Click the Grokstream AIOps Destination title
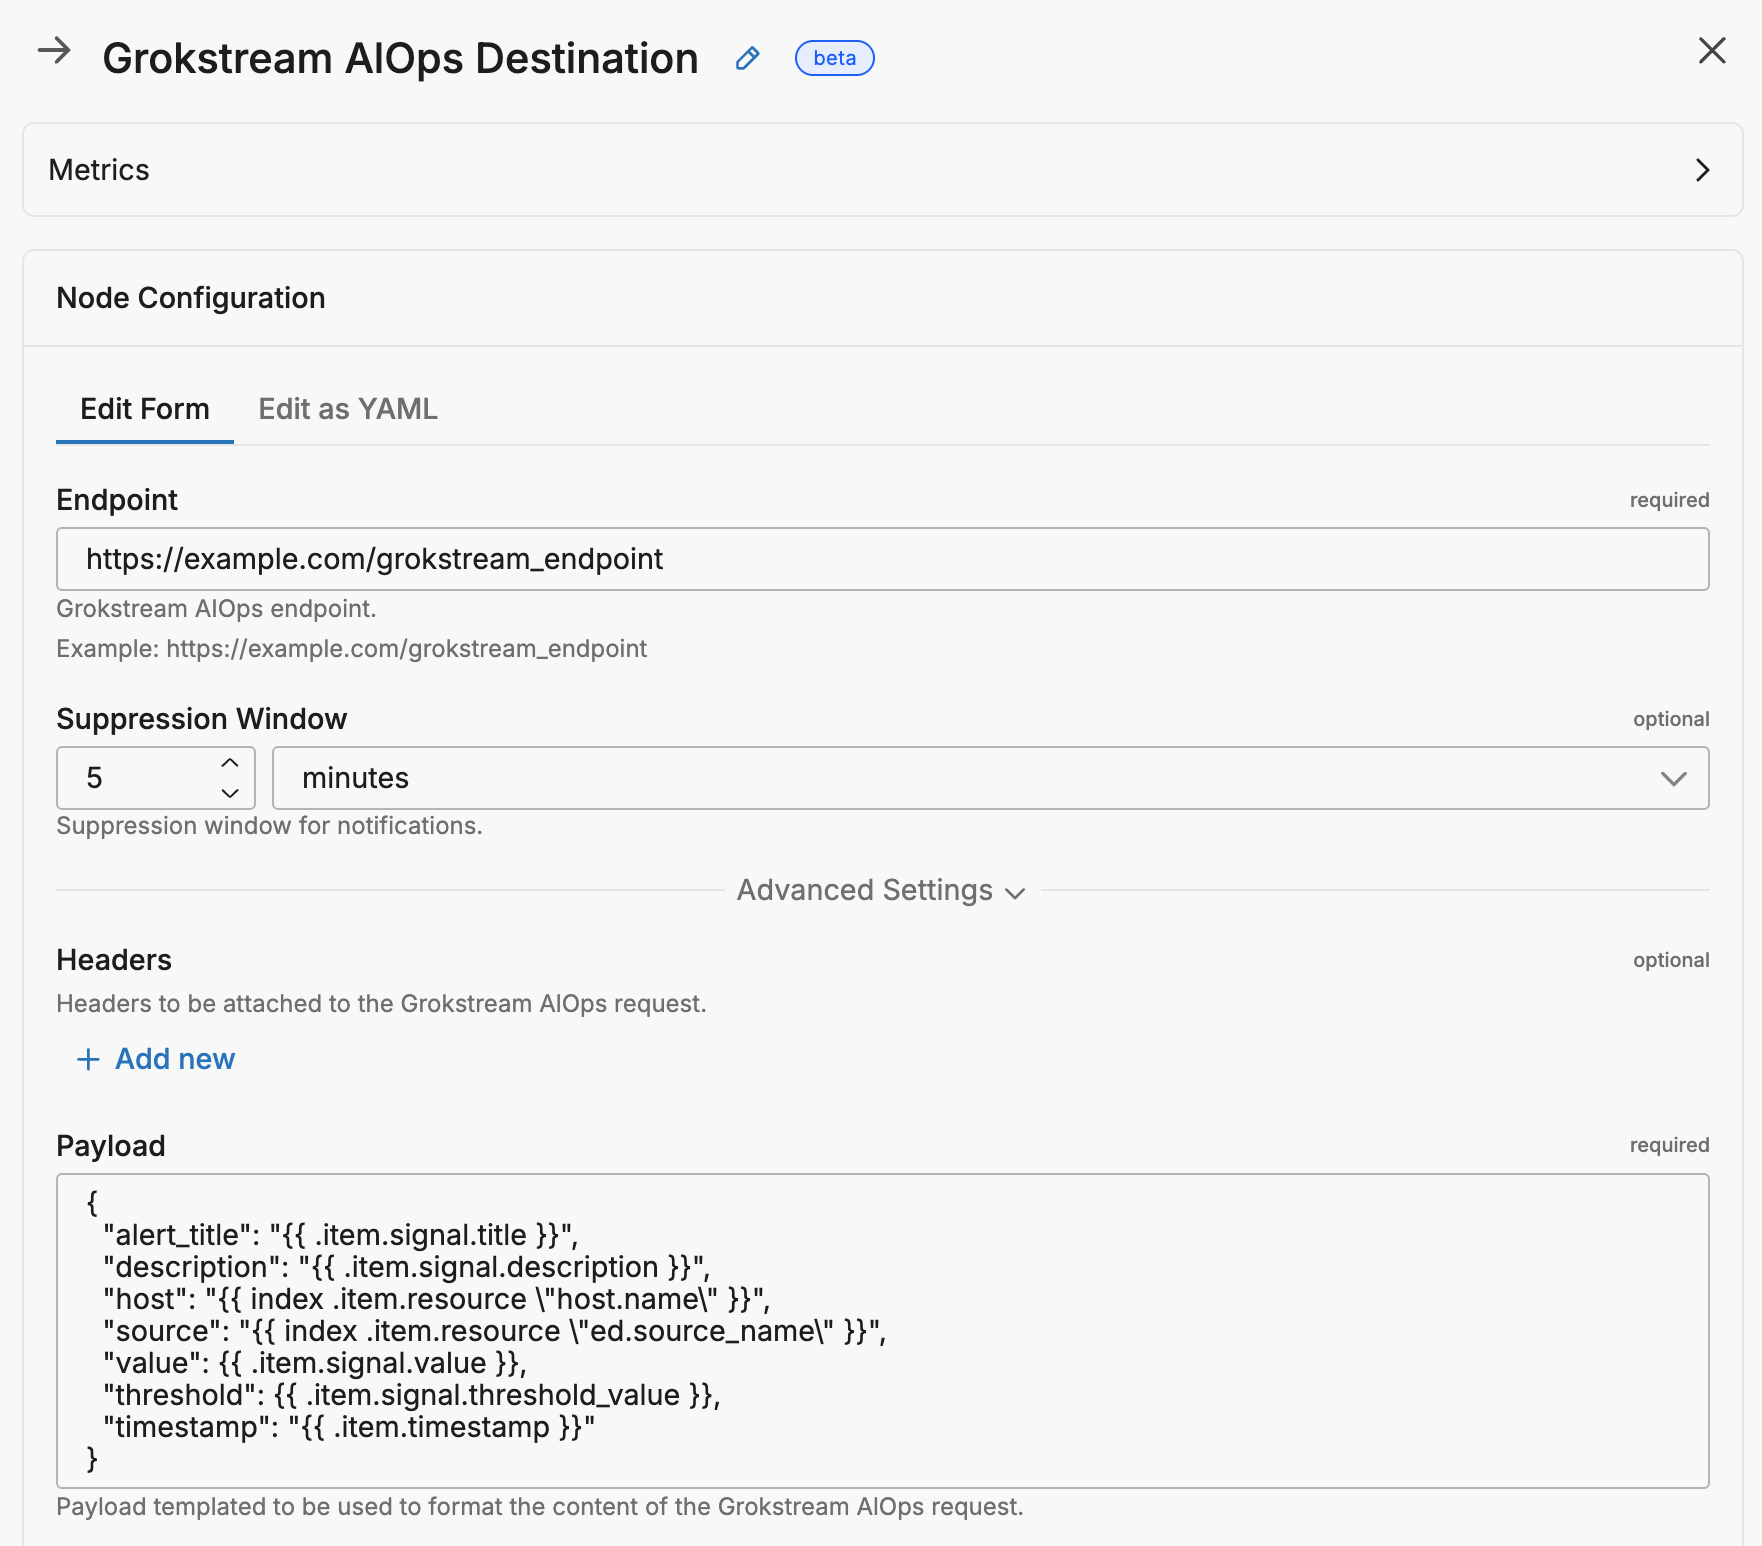This screenshot has width=1762, height=1546. point(400,58)
